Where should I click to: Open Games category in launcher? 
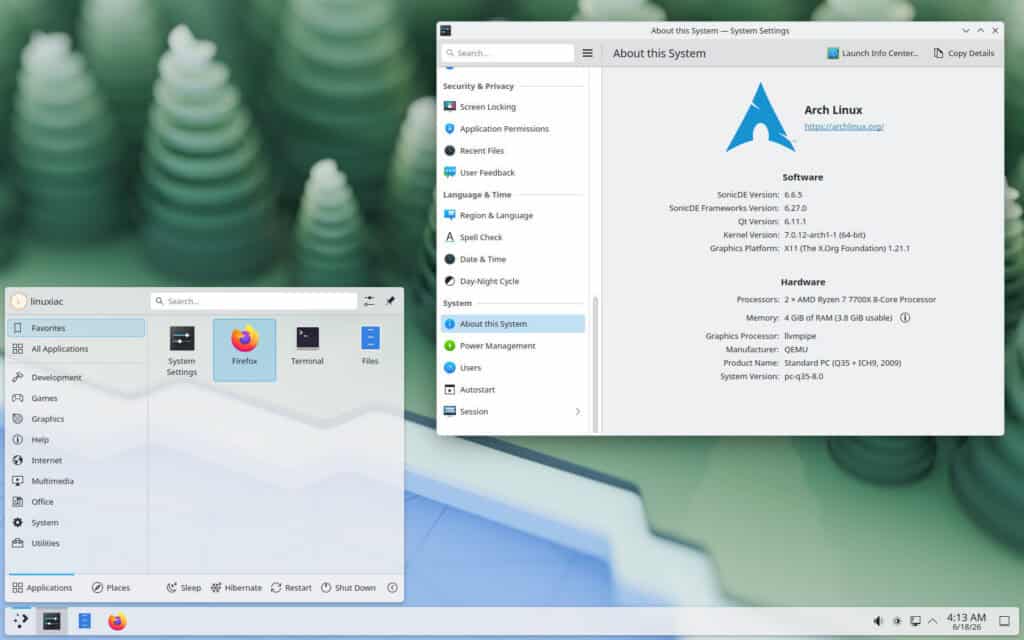tap(76, 398)
